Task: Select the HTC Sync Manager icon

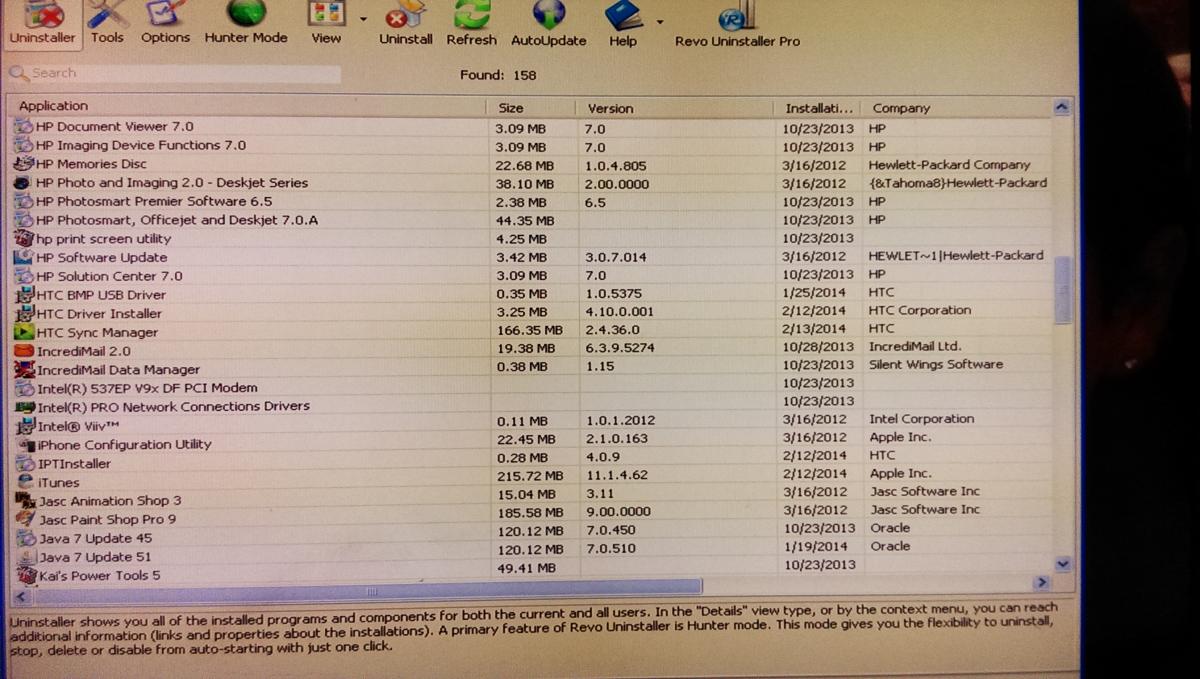Action: tap(24, 332)
